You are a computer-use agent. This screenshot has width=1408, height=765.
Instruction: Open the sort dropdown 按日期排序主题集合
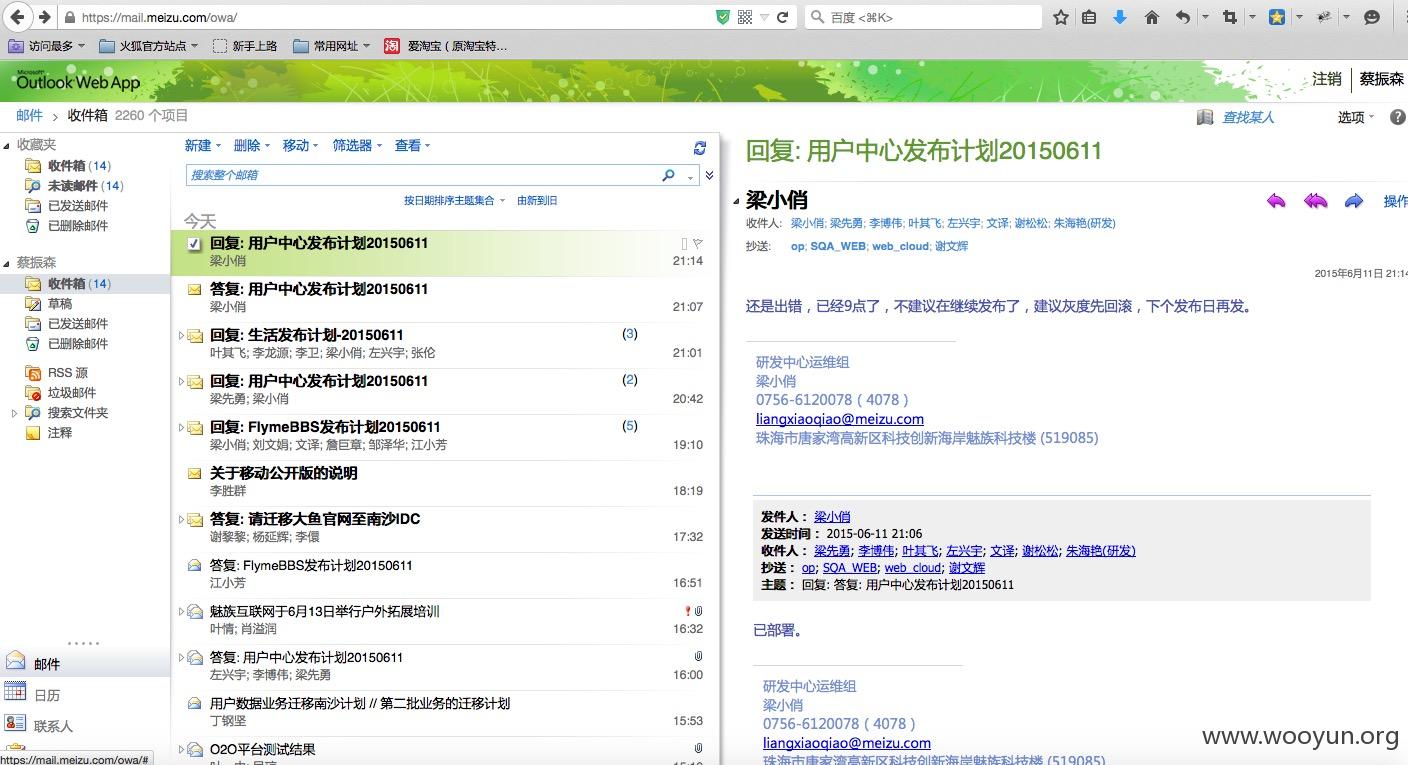coord(455,200)
